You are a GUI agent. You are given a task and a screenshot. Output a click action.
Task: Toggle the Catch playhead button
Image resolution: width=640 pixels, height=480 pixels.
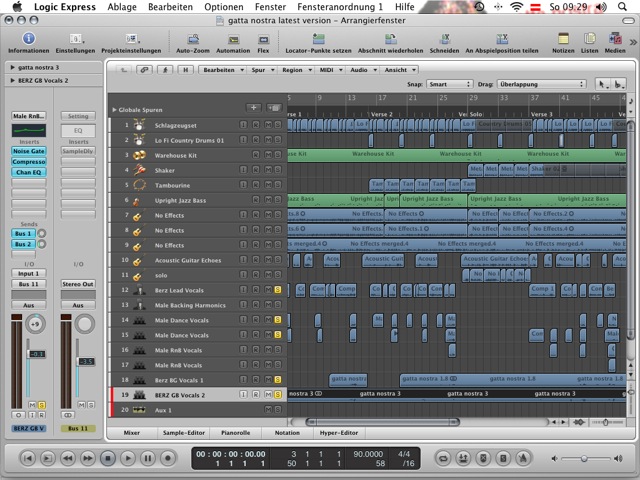coord(165,70)
